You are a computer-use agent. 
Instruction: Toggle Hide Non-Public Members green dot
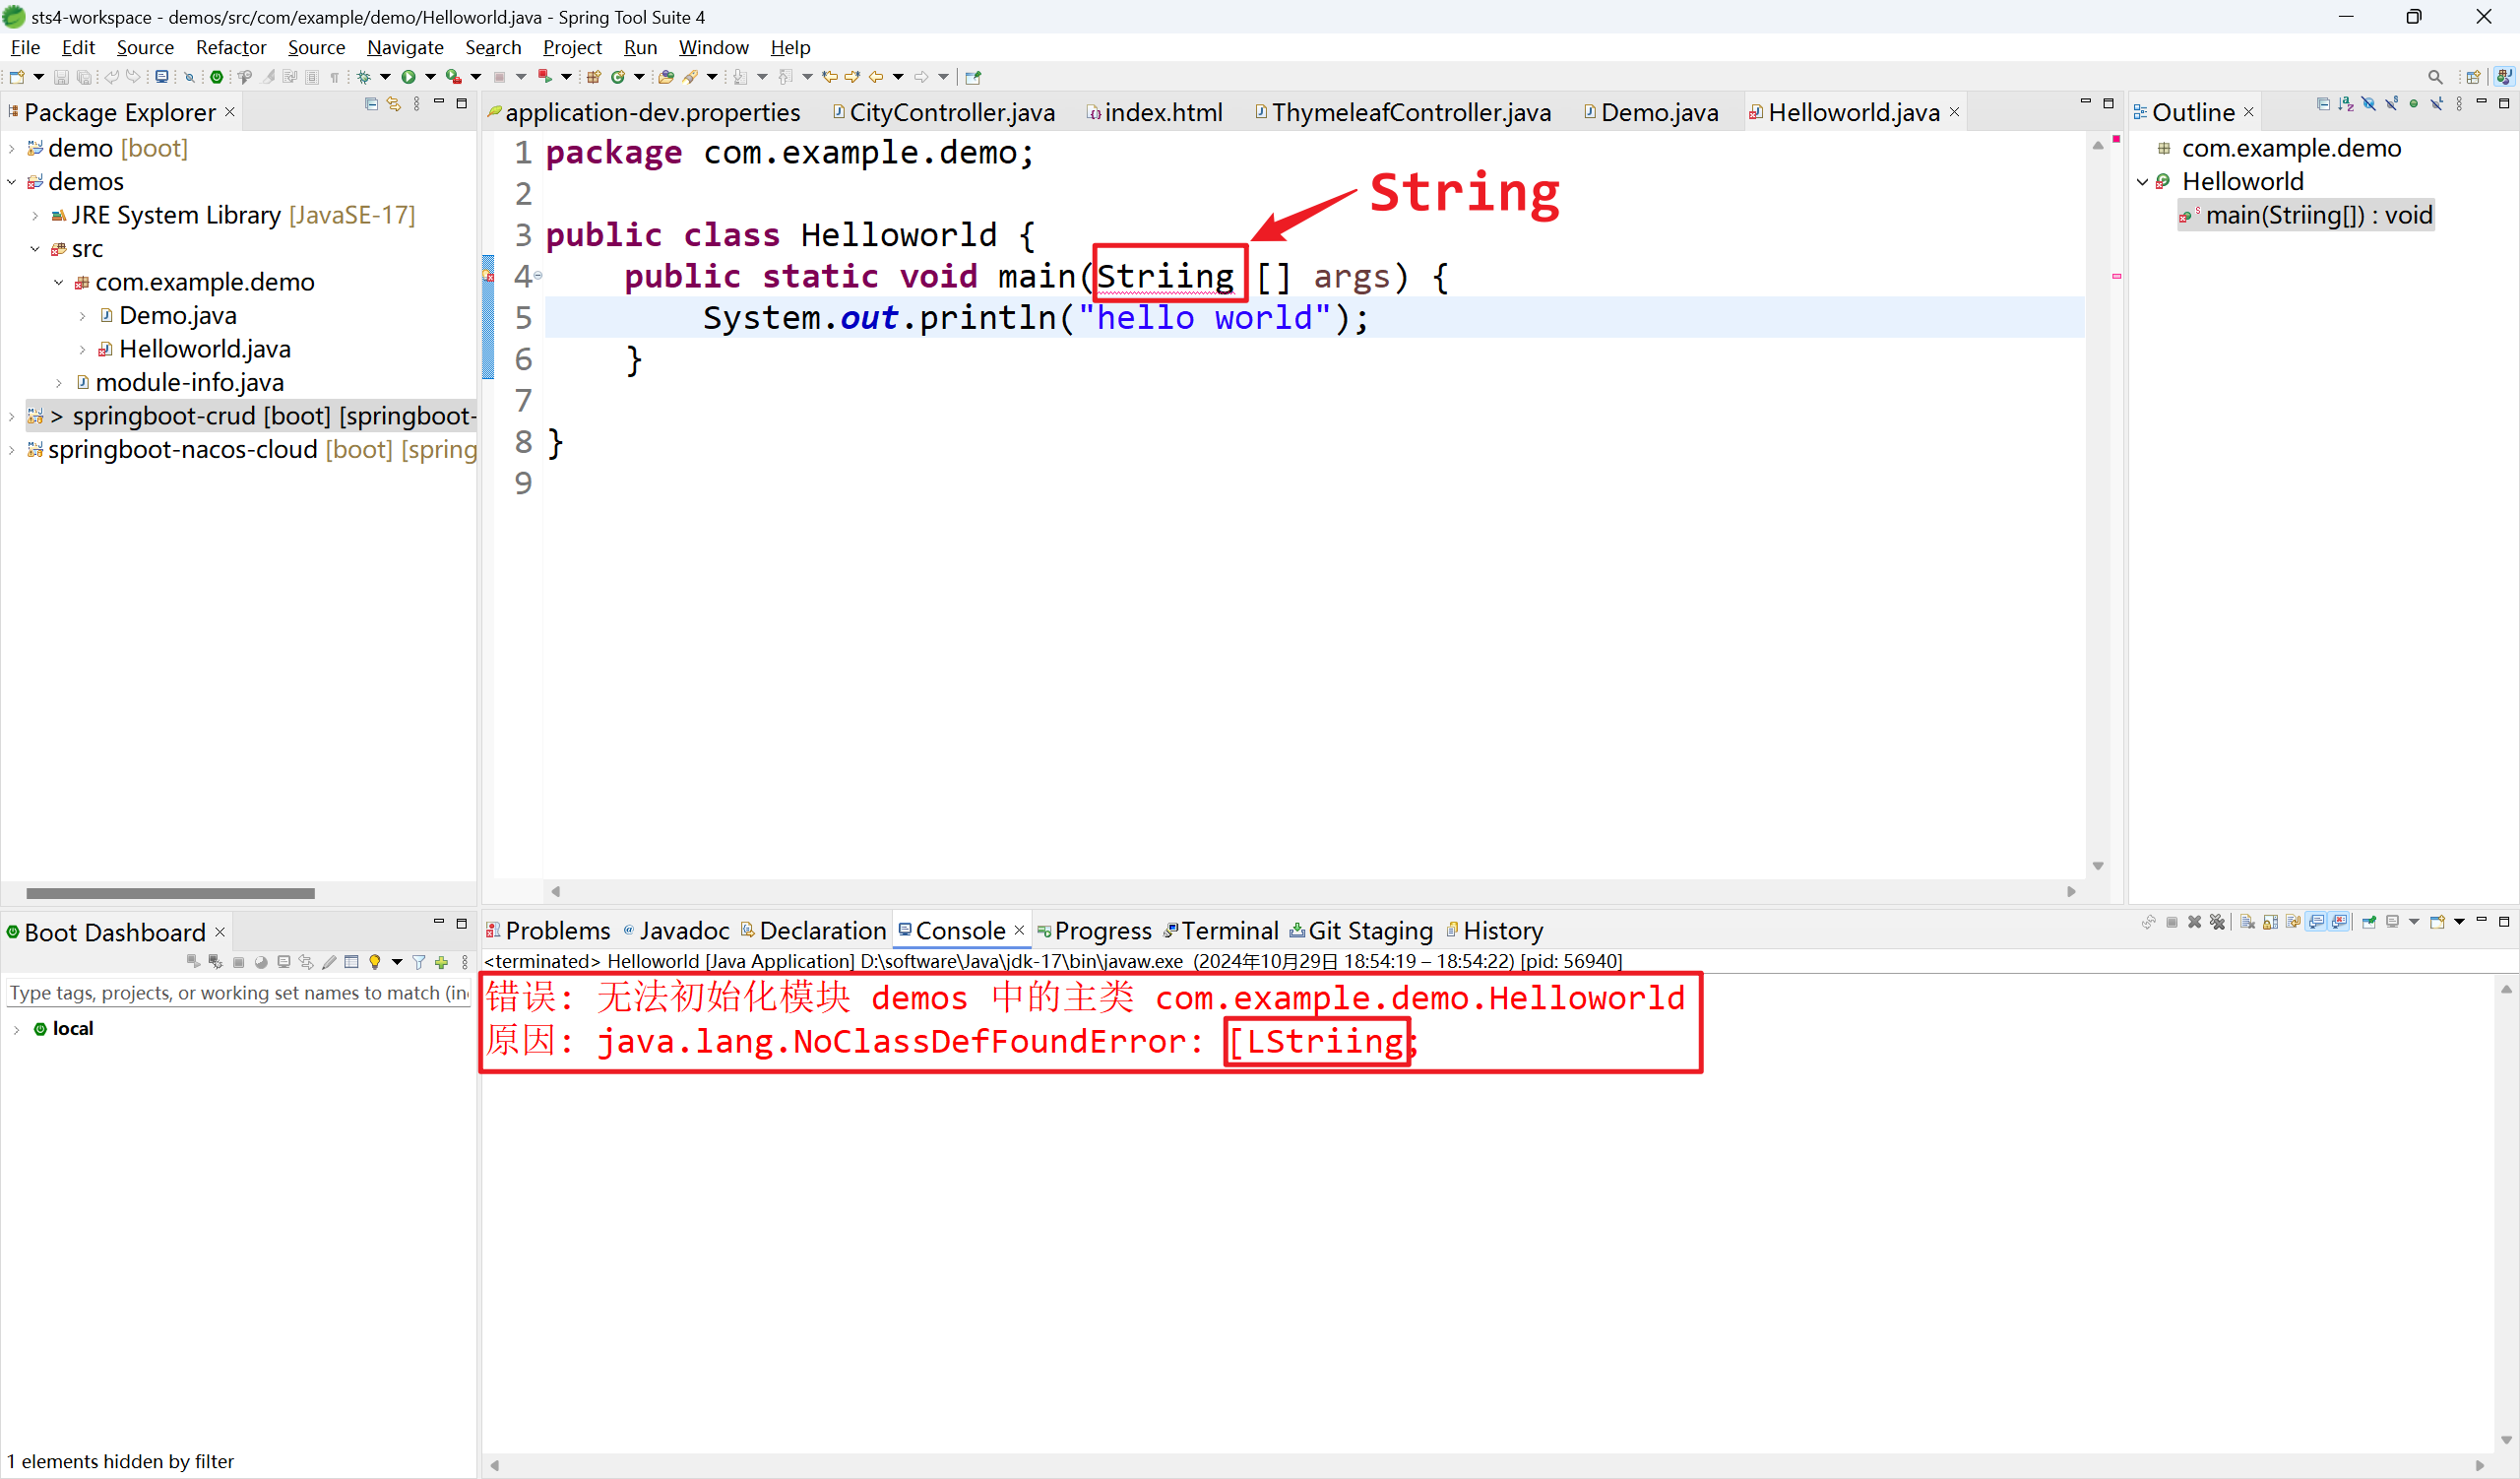click(2414, 104)
